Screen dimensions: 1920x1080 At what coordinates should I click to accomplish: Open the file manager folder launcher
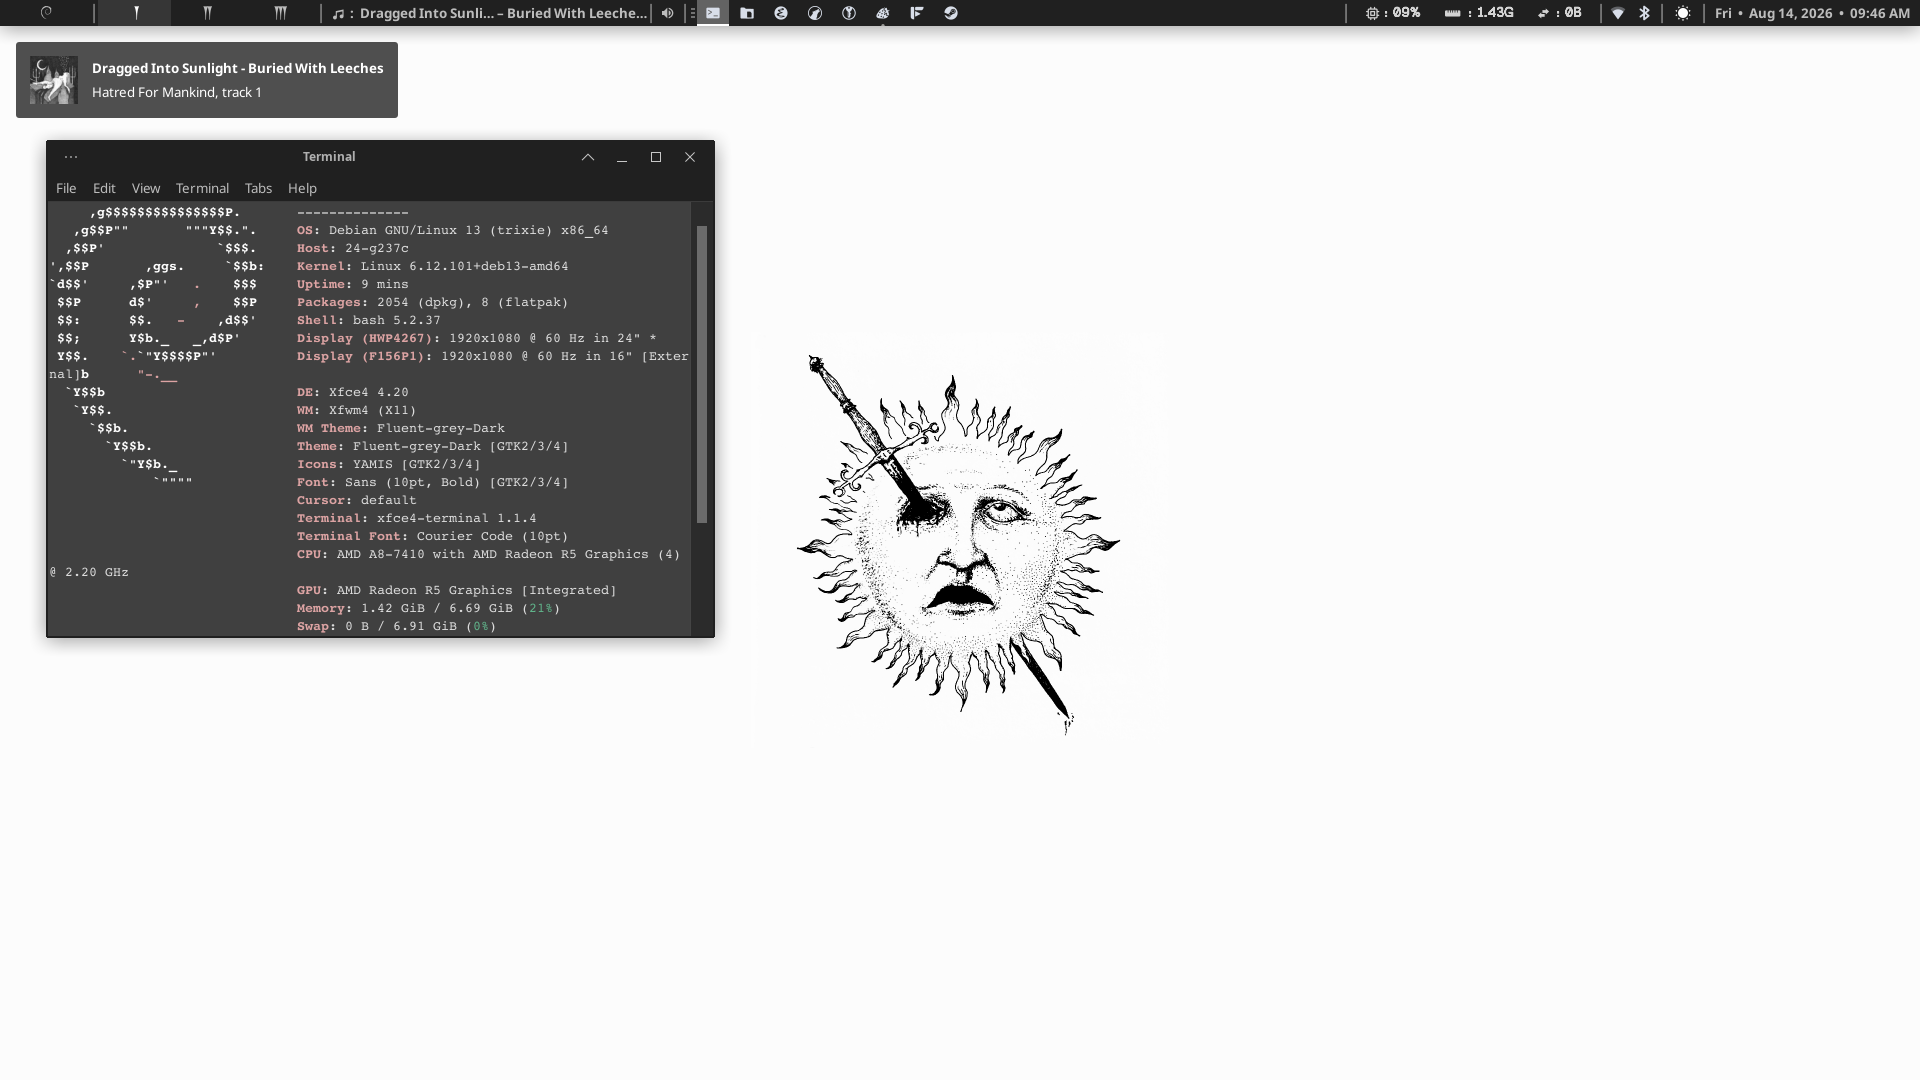747,13
